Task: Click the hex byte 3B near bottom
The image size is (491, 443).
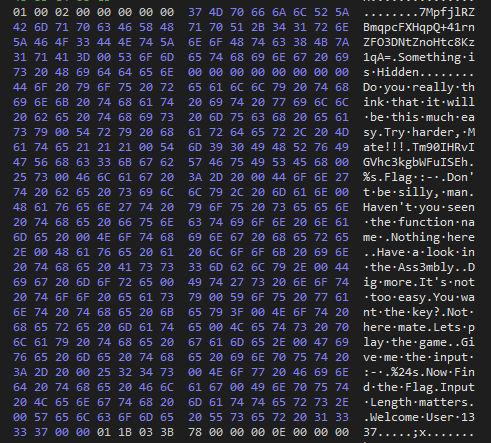Action: coord(167,432)
